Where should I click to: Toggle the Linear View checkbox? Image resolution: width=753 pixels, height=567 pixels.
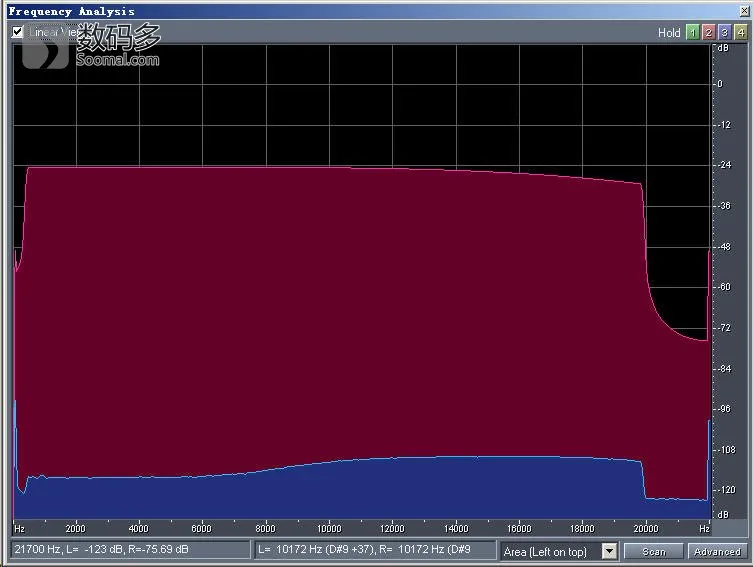tap(17, 32)
